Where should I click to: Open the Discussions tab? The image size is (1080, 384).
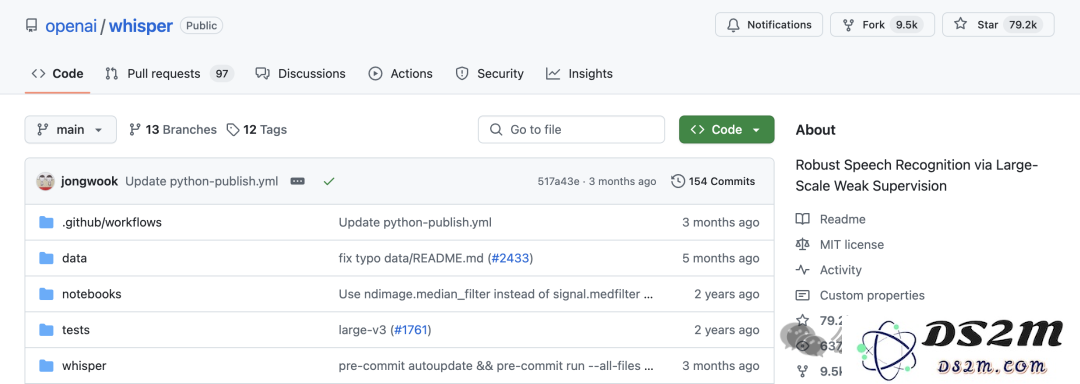300,74
